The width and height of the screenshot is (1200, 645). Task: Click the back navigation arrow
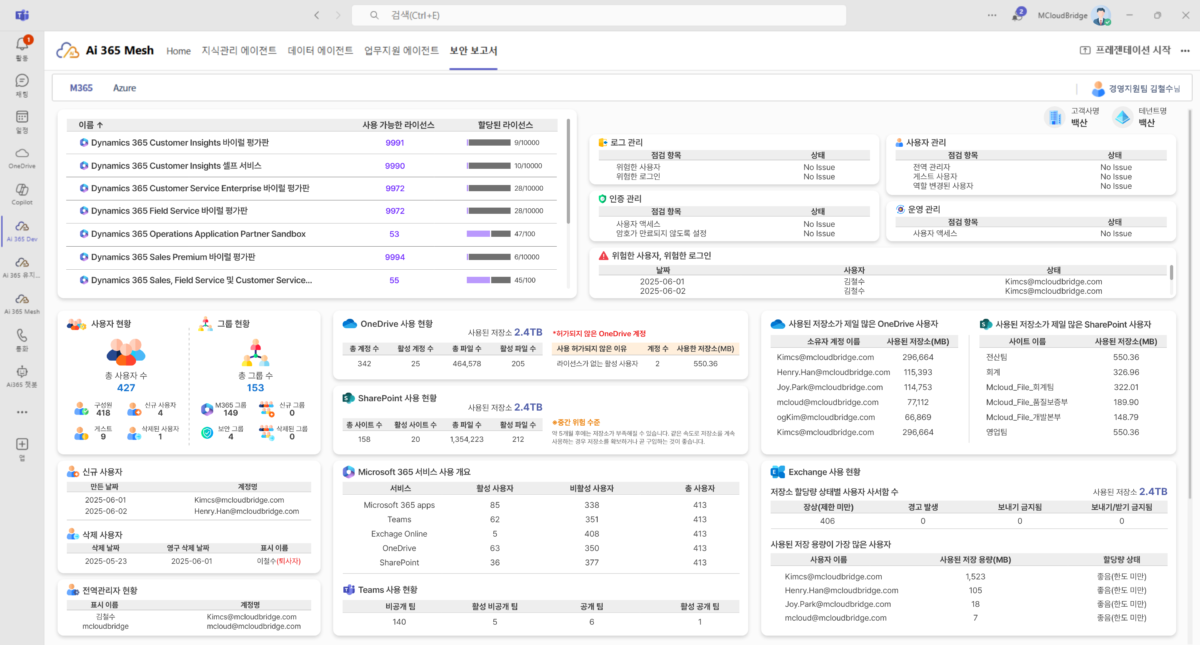click(x=317, y=15)
